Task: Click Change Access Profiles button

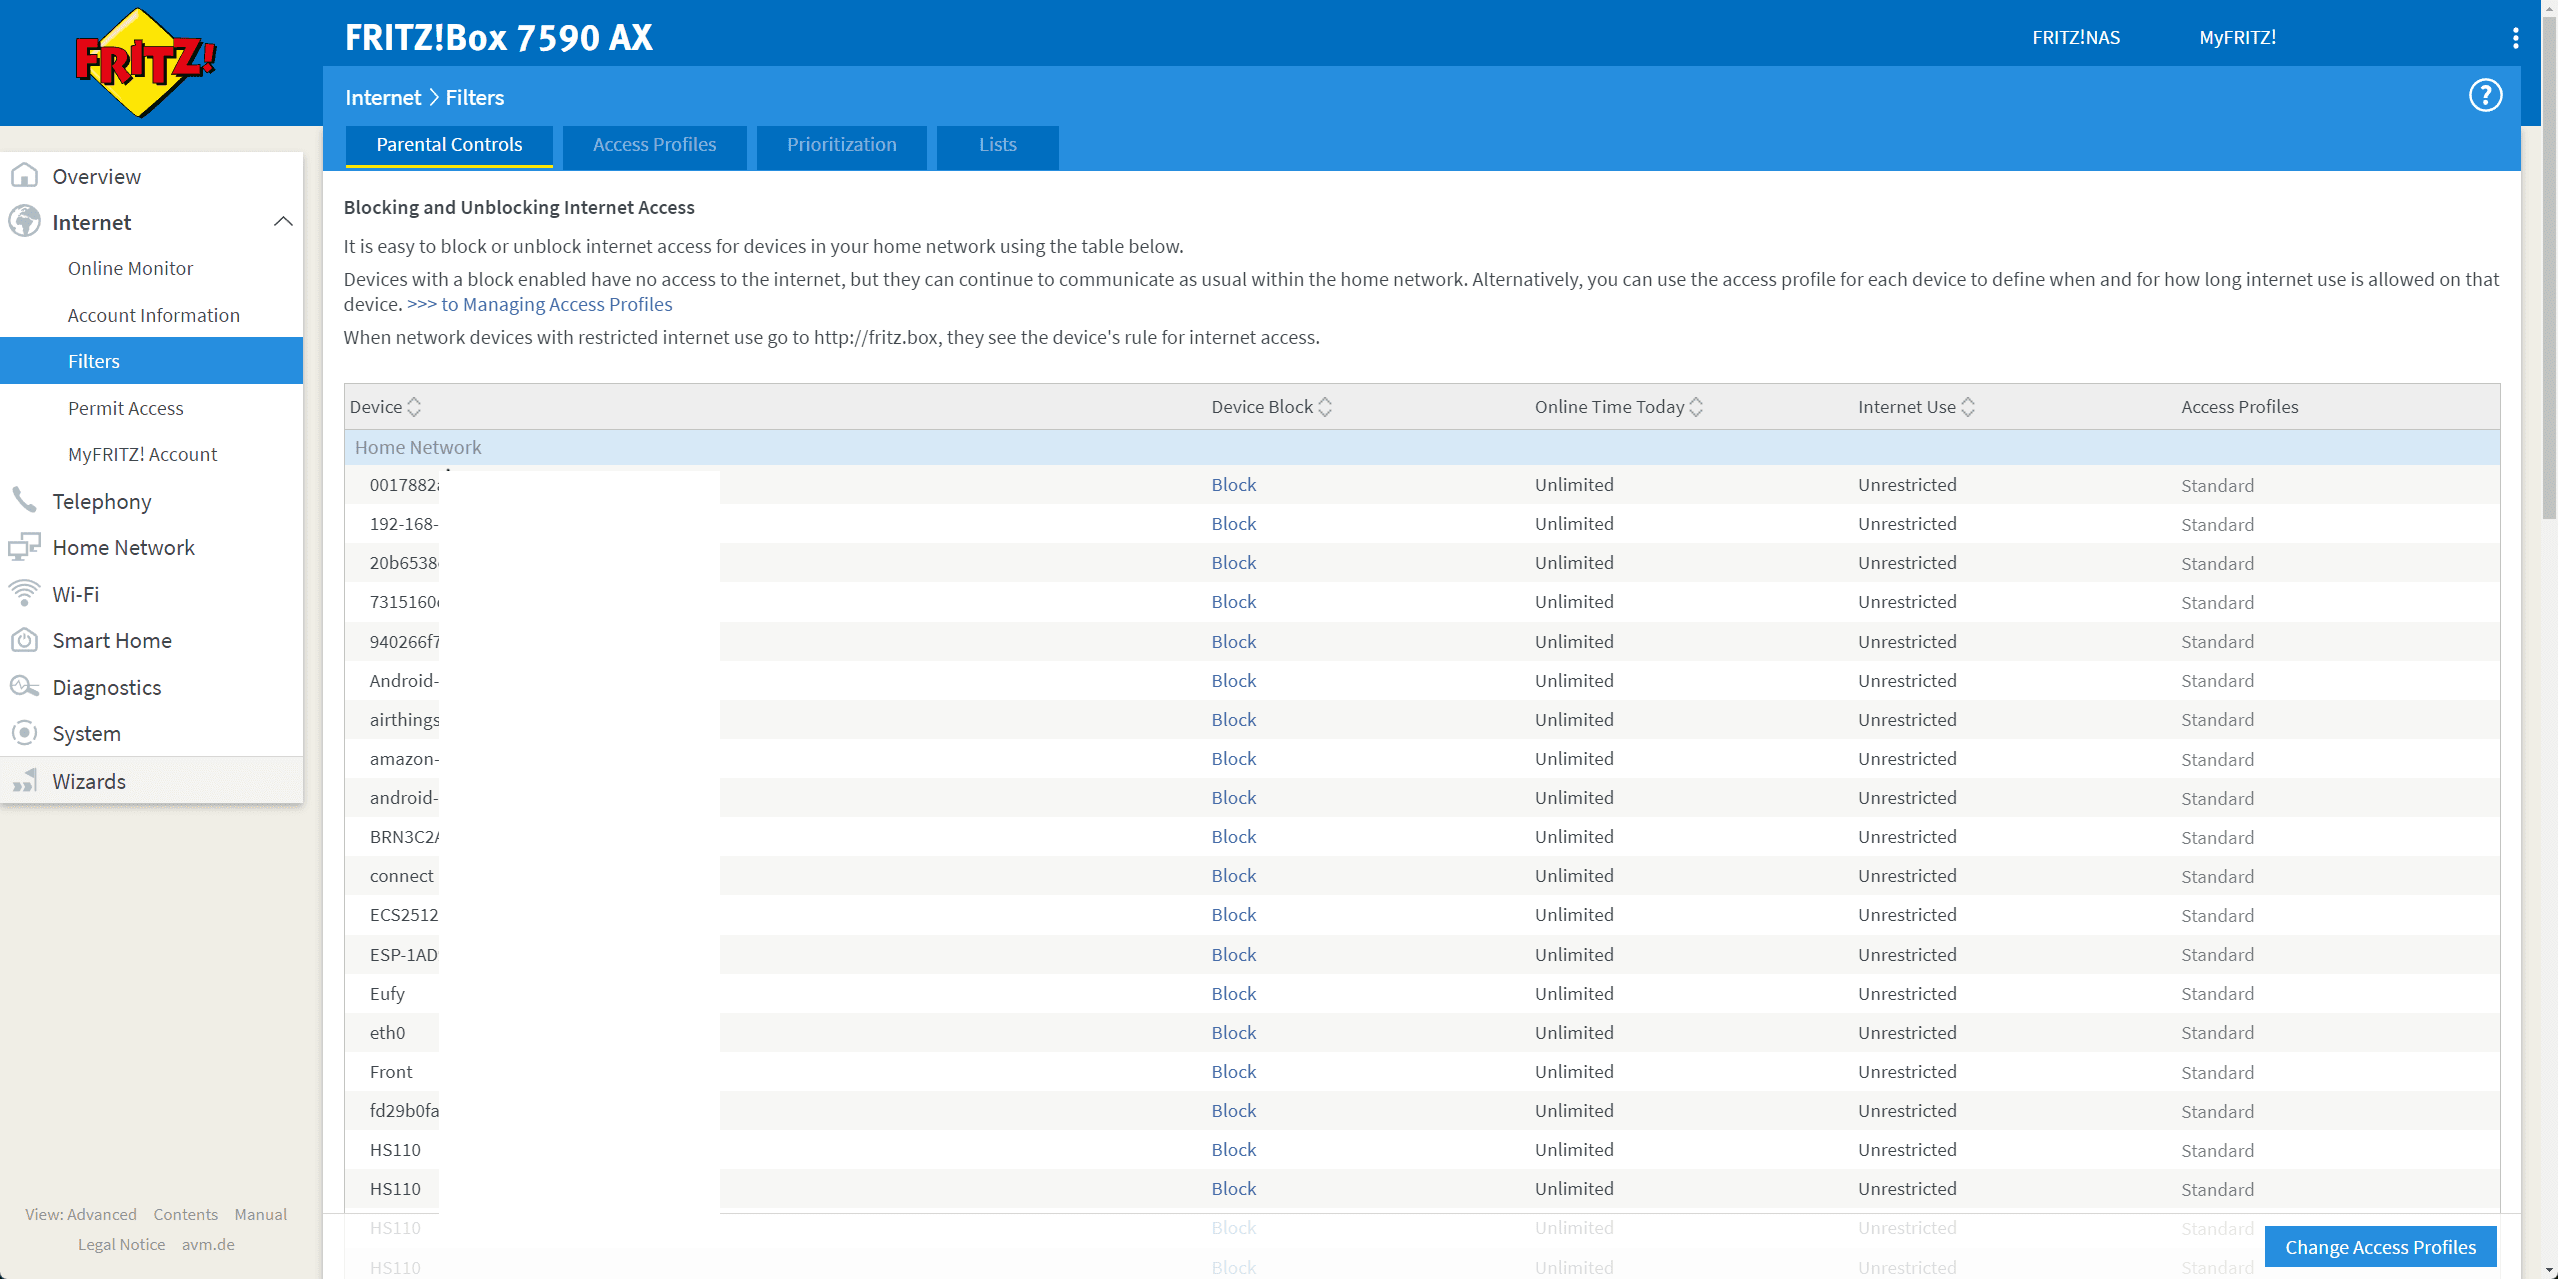Action: pos(2380,1247)
